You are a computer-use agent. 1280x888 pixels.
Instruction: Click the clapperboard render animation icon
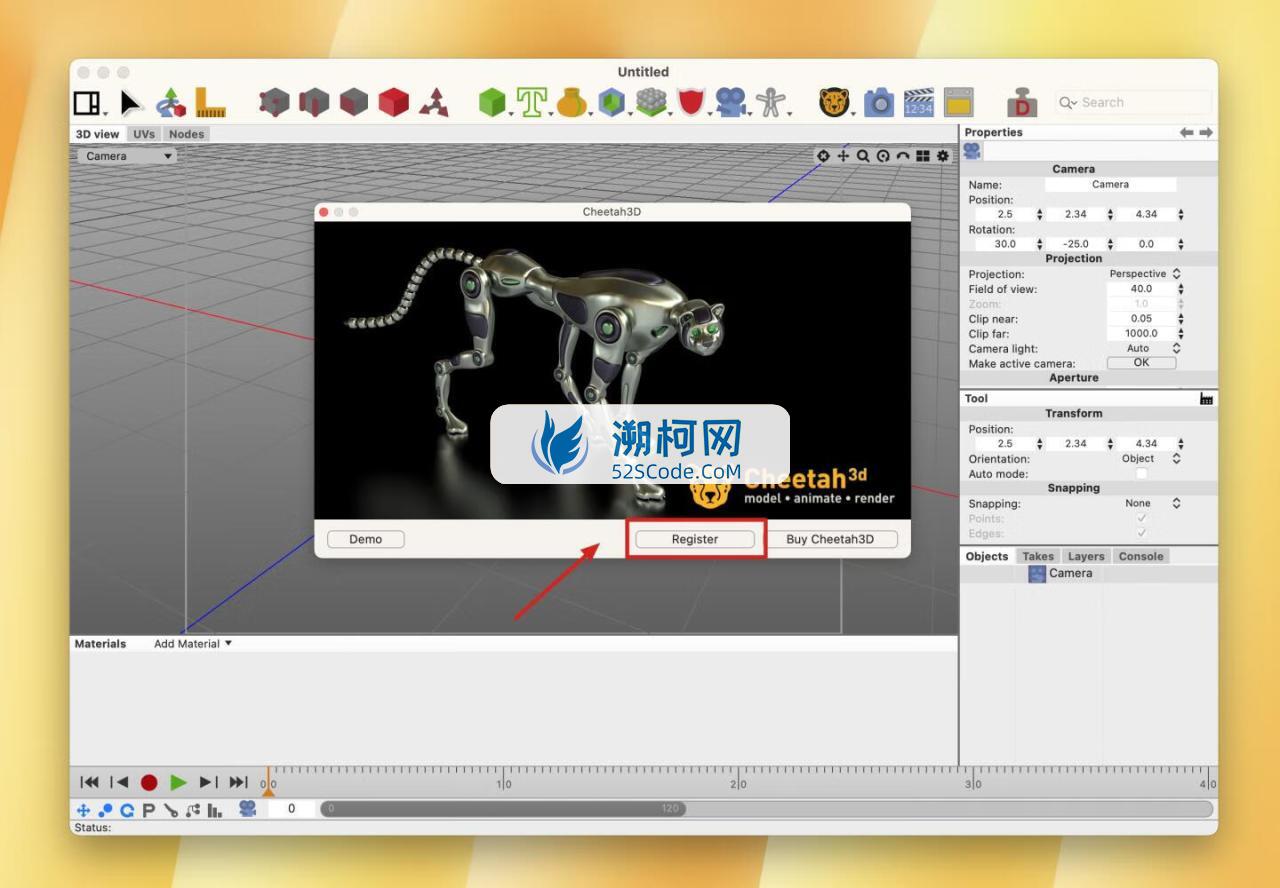pyautogui.click(x=918, y=102)
